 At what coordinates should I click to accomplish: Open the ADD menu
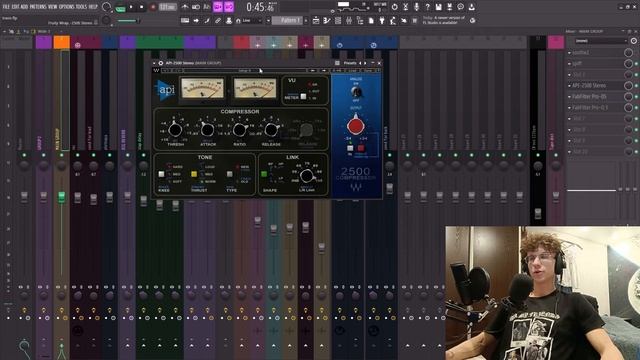click(24, 7)
